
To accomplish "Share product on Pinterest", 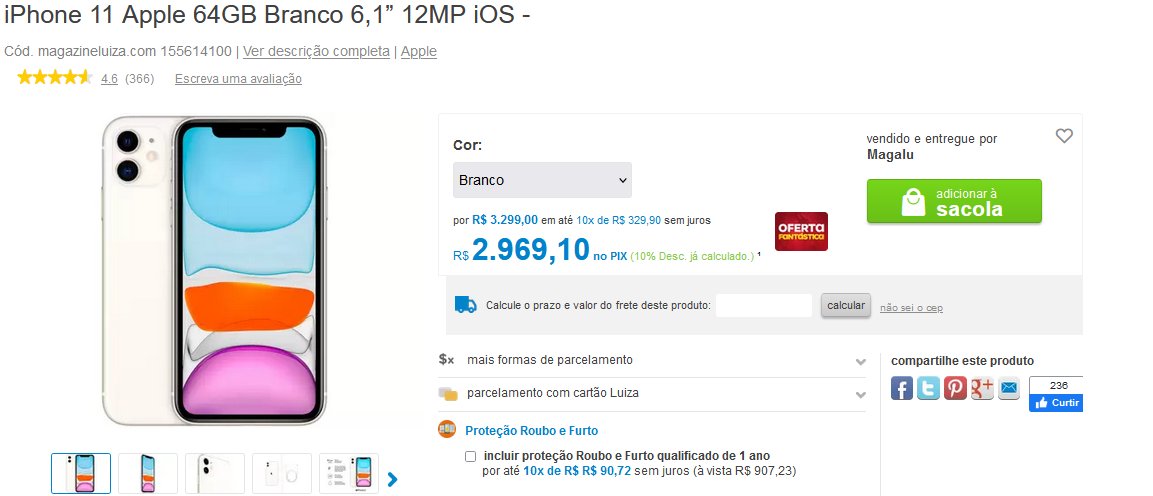I will point(956,389).
